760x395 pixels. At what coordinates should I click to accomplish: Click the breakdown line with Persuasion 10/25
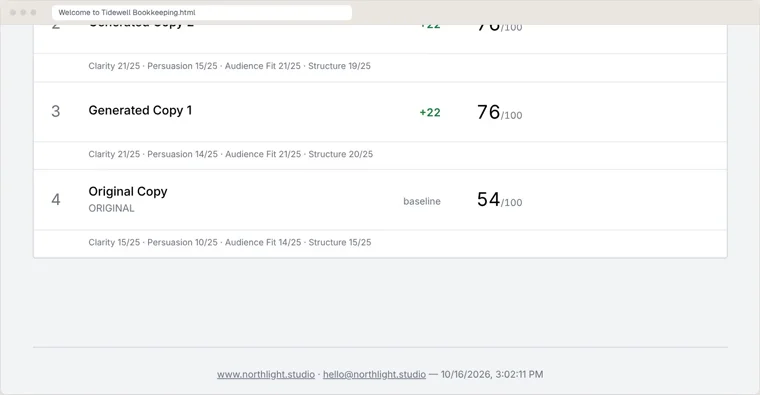pos(230,242)
